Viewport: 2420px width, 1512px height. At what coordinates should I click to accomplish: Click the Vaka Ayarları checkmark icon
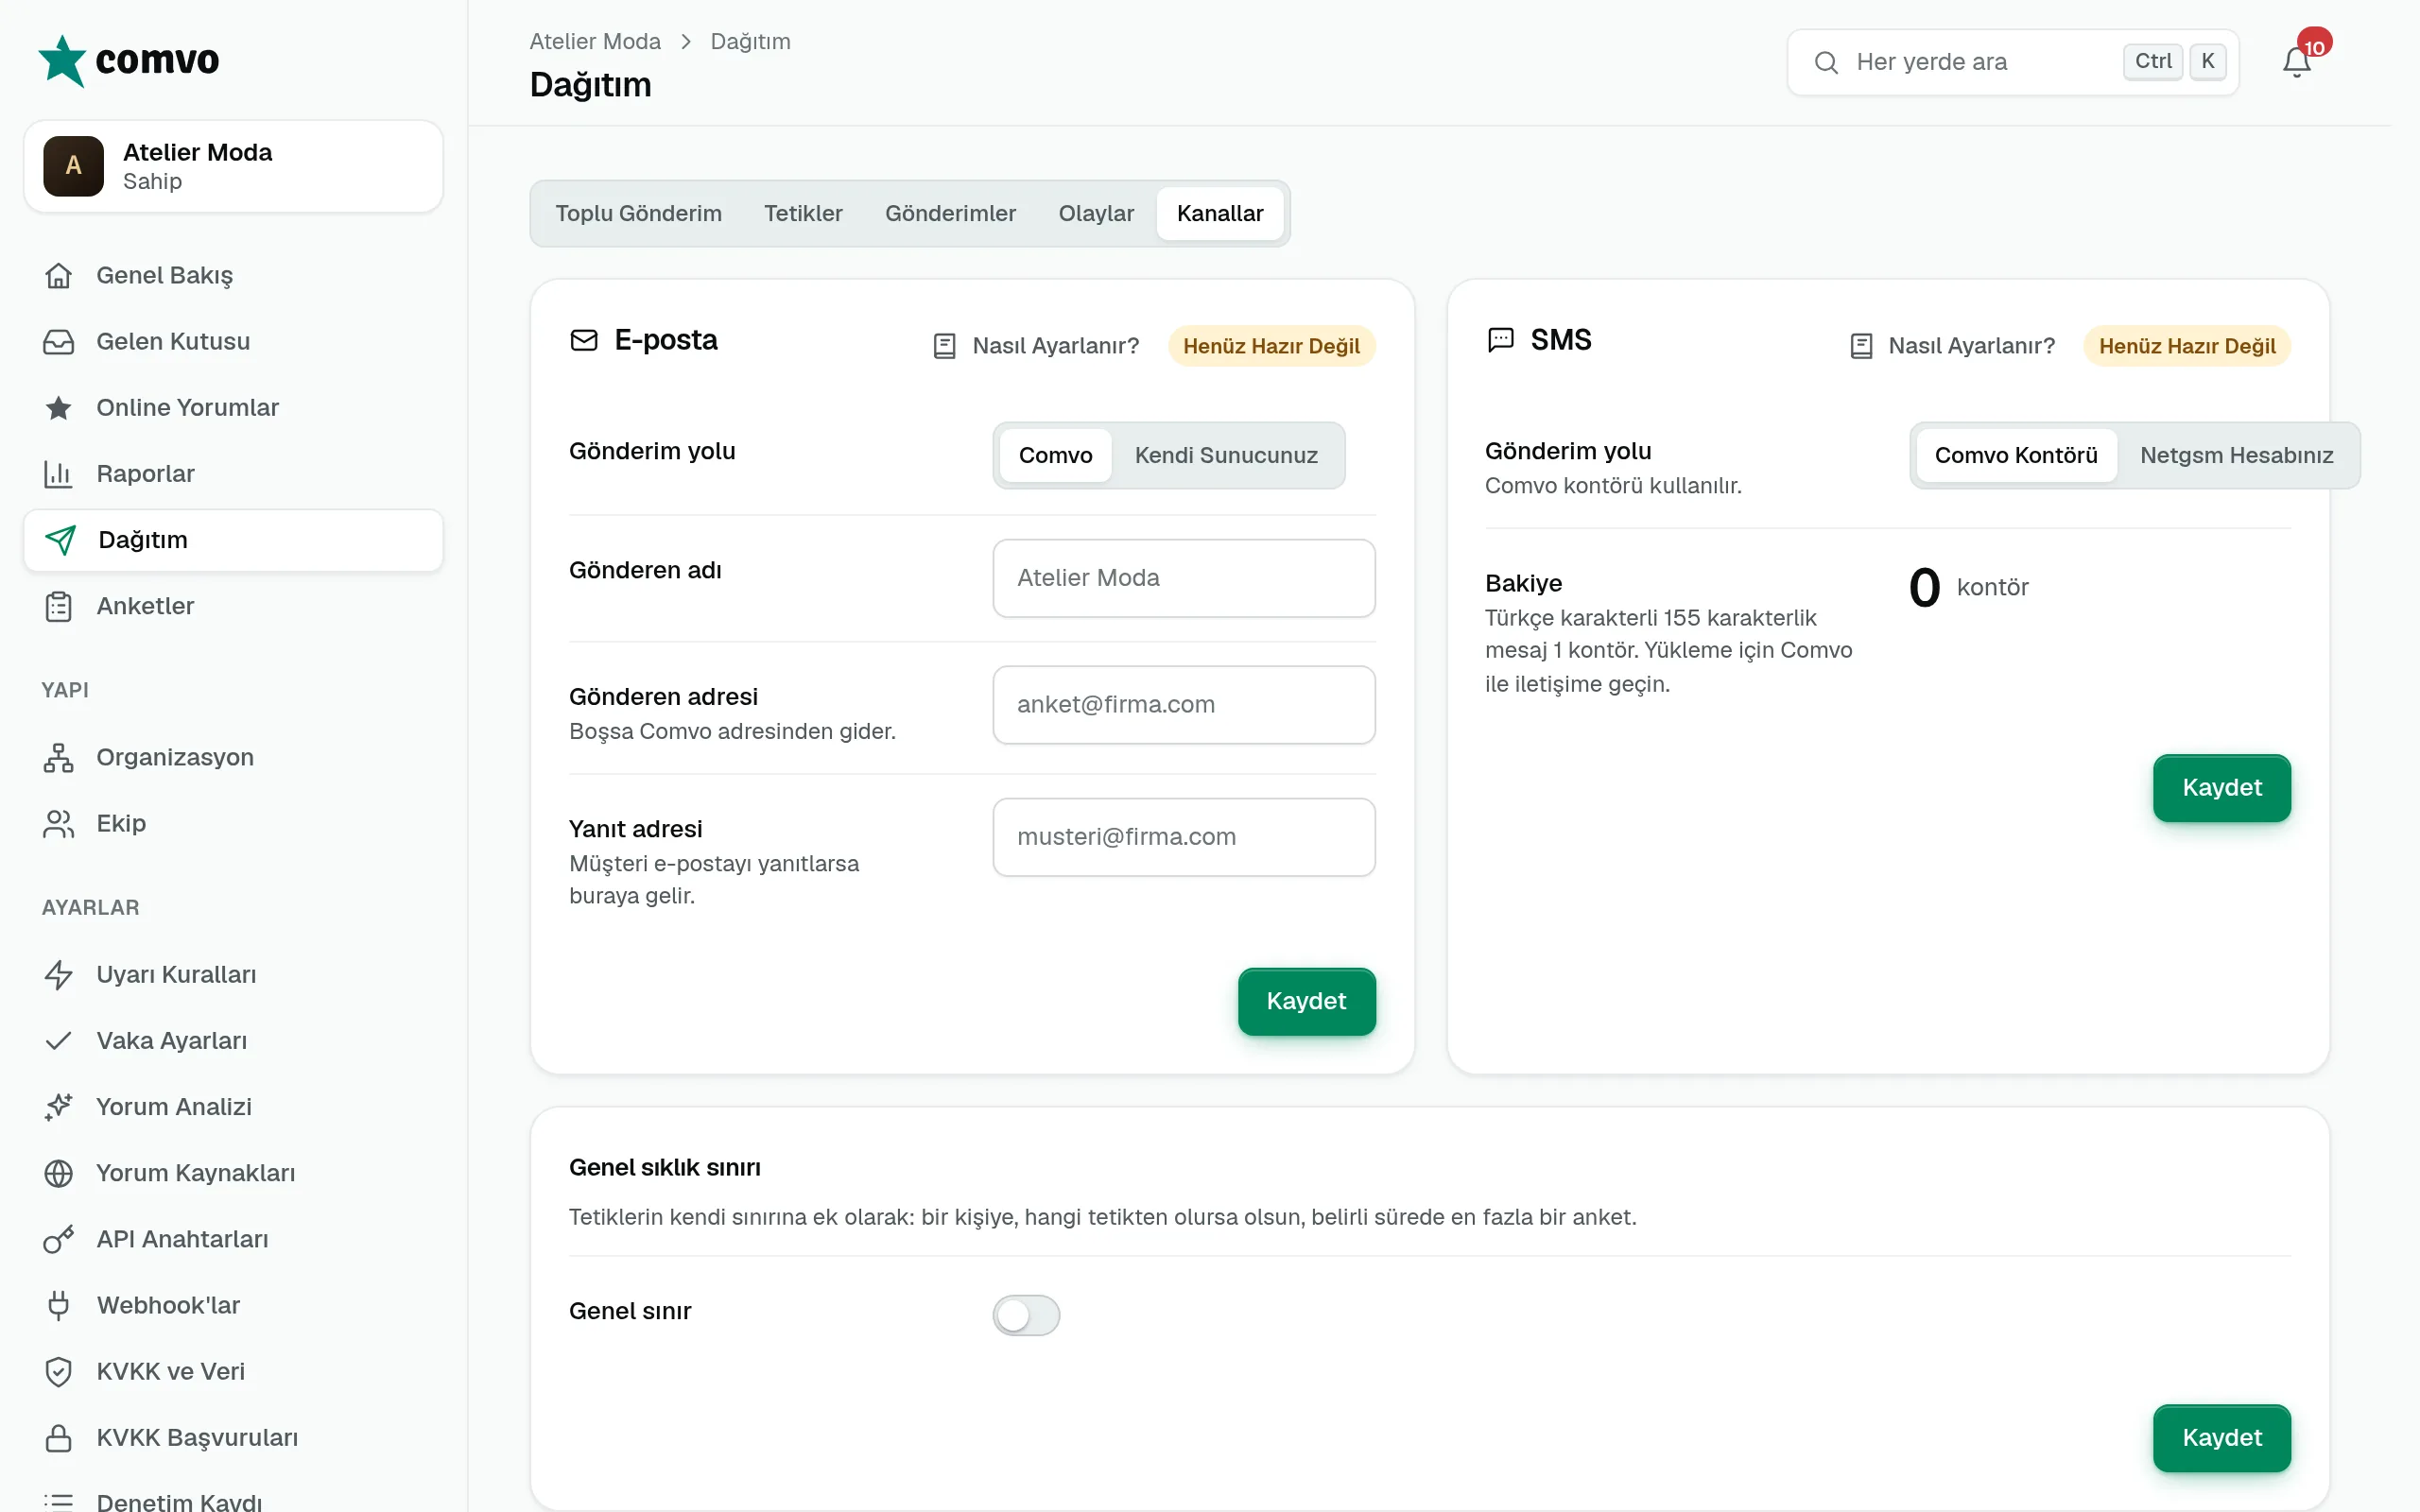tap(59, 1040)
